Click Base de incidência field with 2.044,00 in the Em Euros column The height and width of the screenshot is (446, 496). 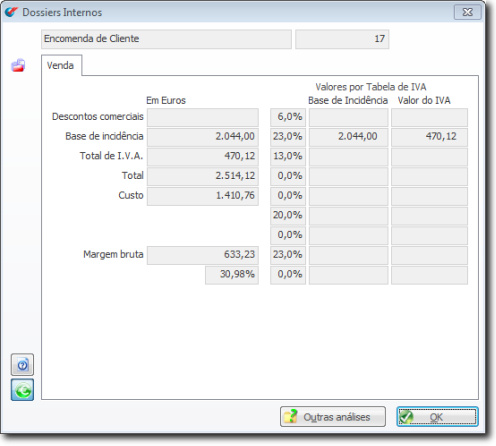pyautogui.click(x=203, y=137)
